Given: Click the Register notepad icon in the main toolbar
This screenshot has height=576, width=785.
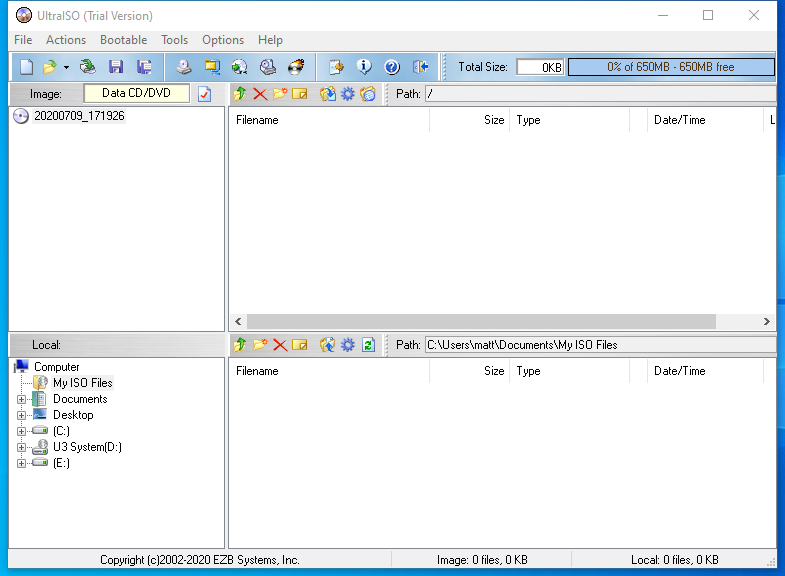Looking at the screenshot, I should tap(336, 67).
